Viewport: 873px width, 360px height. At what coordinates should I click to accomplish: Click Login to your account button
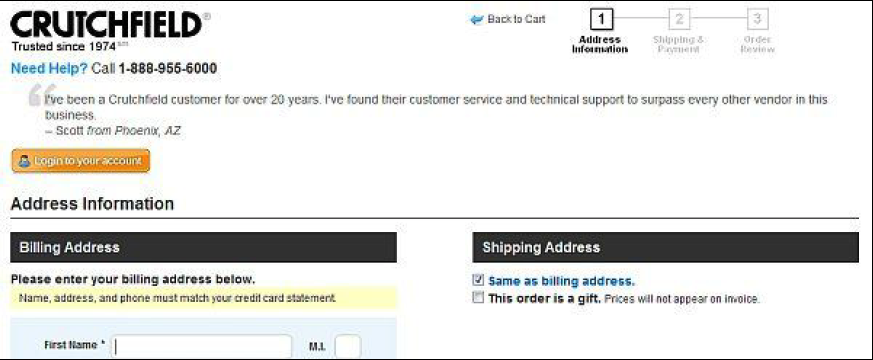pos(81,161)
